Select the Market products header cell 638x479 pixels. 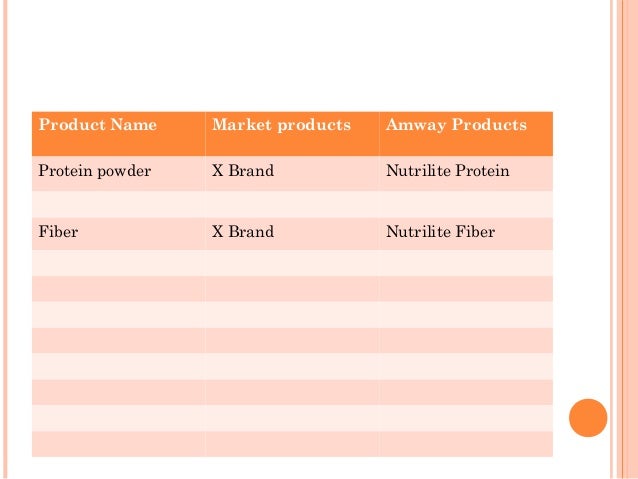[x=292, y=134]
